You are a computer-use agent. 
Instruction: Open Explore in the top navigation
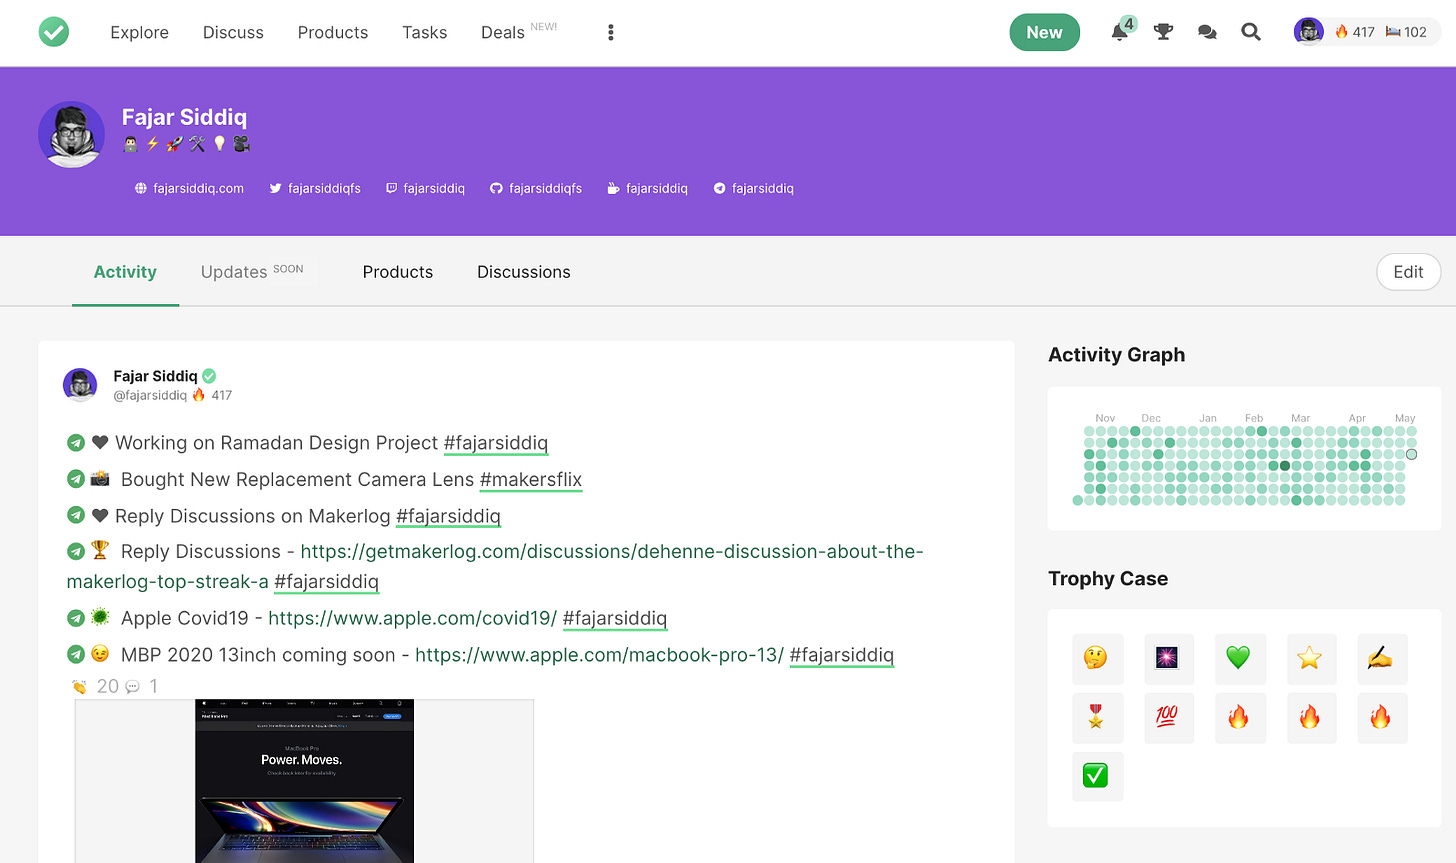point(139,32)
